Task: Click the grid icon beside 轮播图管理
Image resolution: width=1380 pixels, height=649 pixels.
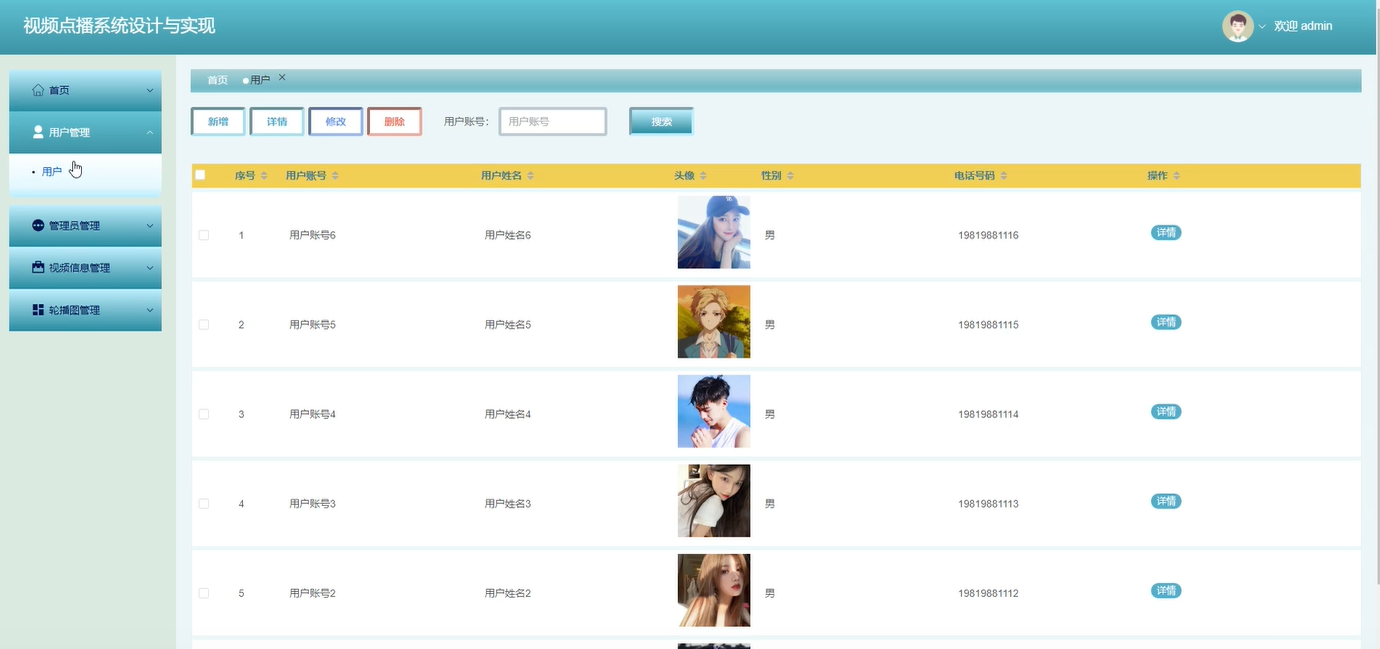Action: [38, 310]
